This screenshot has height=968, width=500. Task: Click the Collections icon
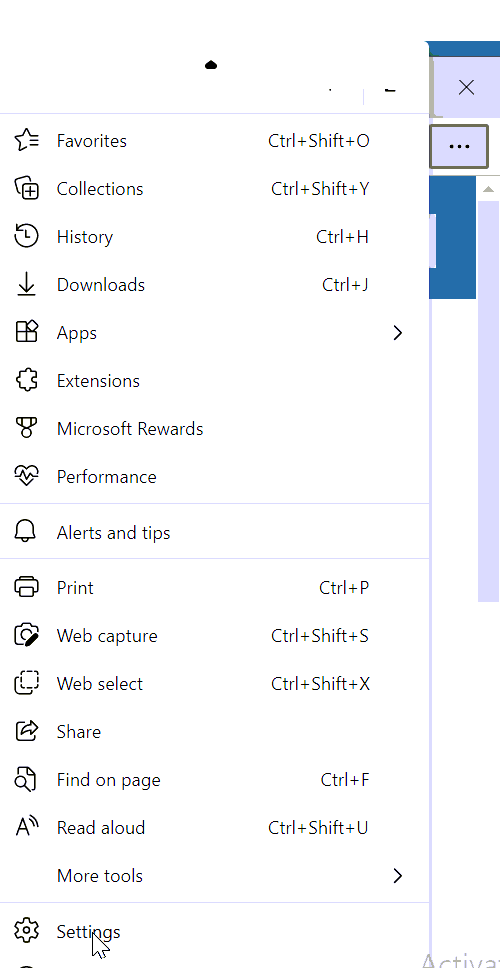pyautogui.click(x=26, y=189)
